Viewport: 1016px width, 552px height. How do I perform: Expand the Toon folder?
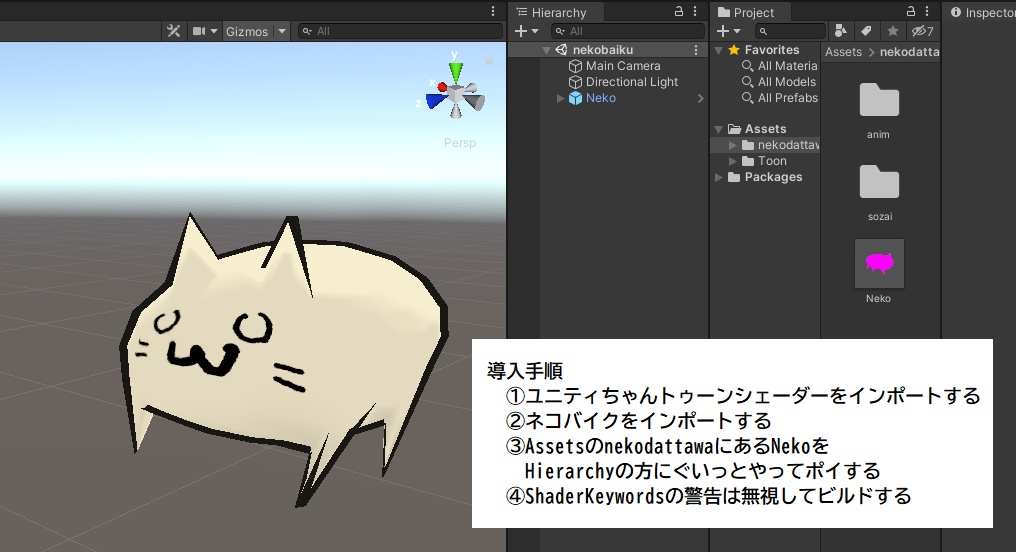[732, 161]
